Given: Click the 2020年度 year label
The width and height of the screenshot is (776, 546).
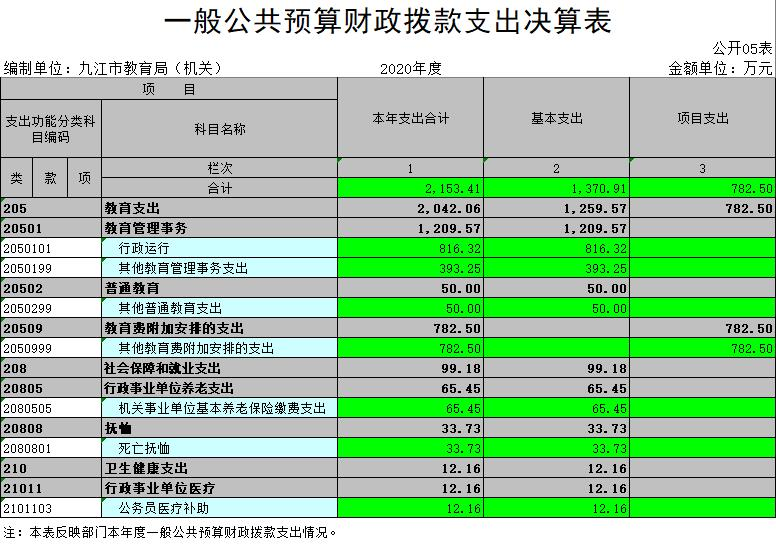Looking at the screenshot, I should pos(410,69).
